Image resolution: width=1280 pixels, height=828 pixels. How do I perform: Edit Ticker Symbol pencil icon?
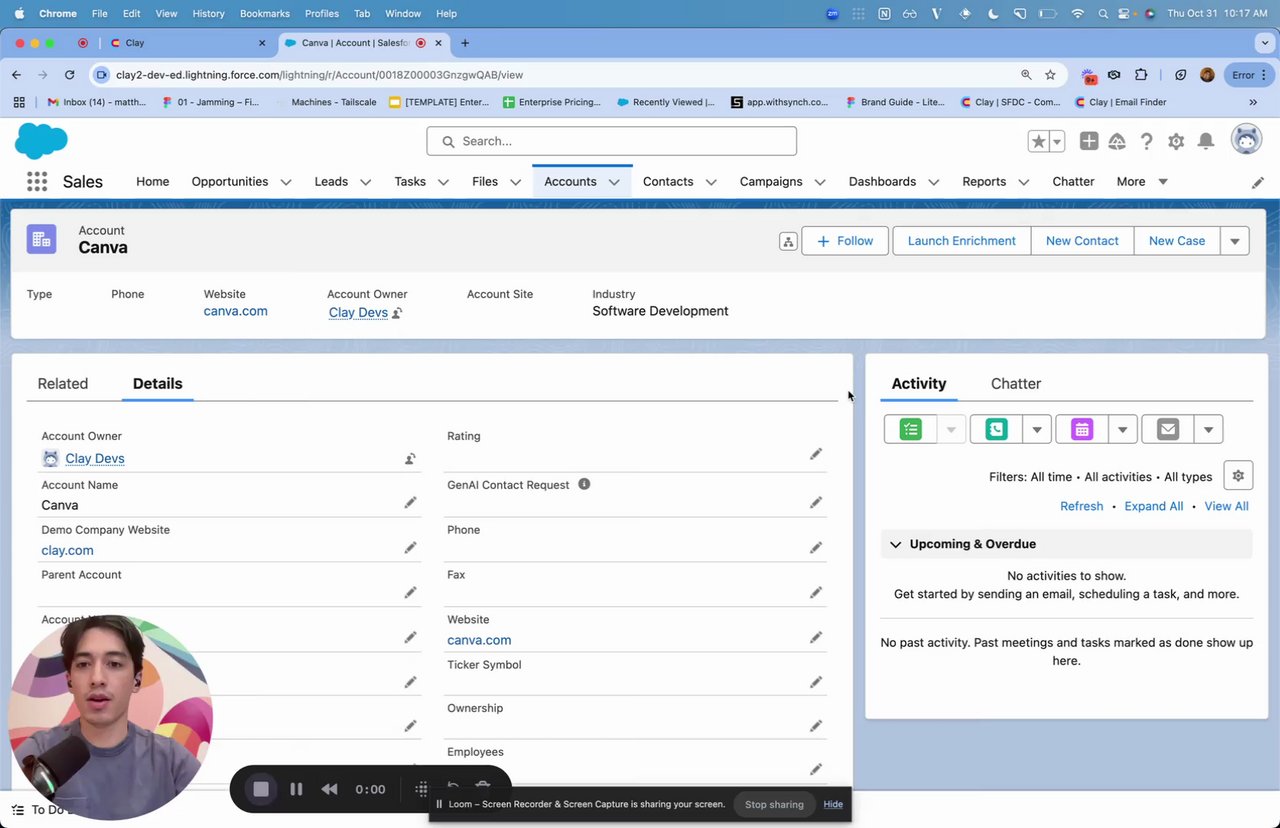(816, 682)
